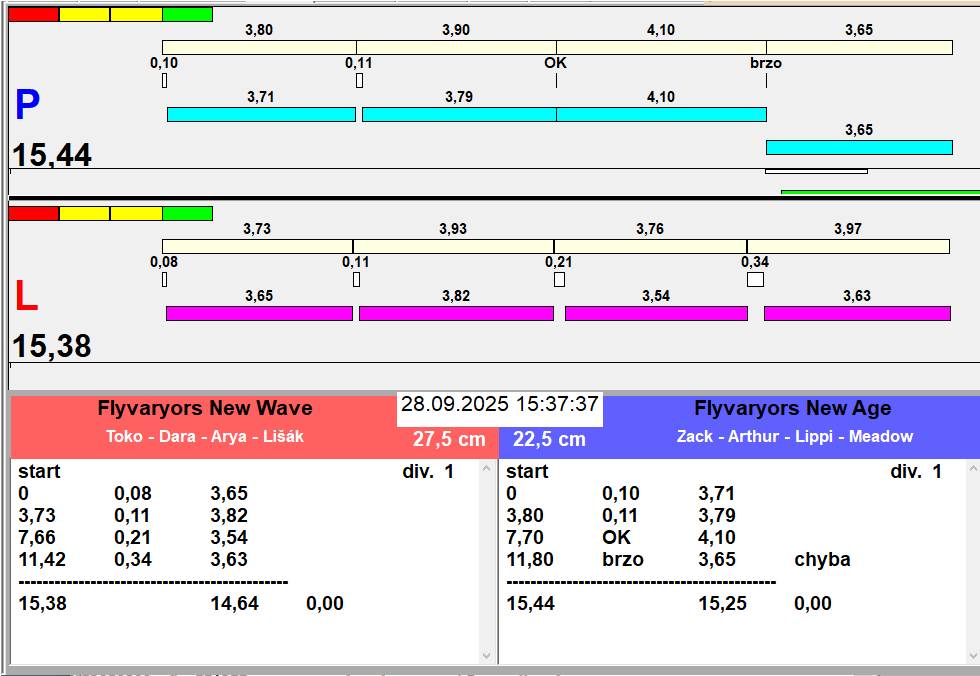Click the red start light in lane P
The width and height of the screenshot is (980, 676).
(33, 15)
